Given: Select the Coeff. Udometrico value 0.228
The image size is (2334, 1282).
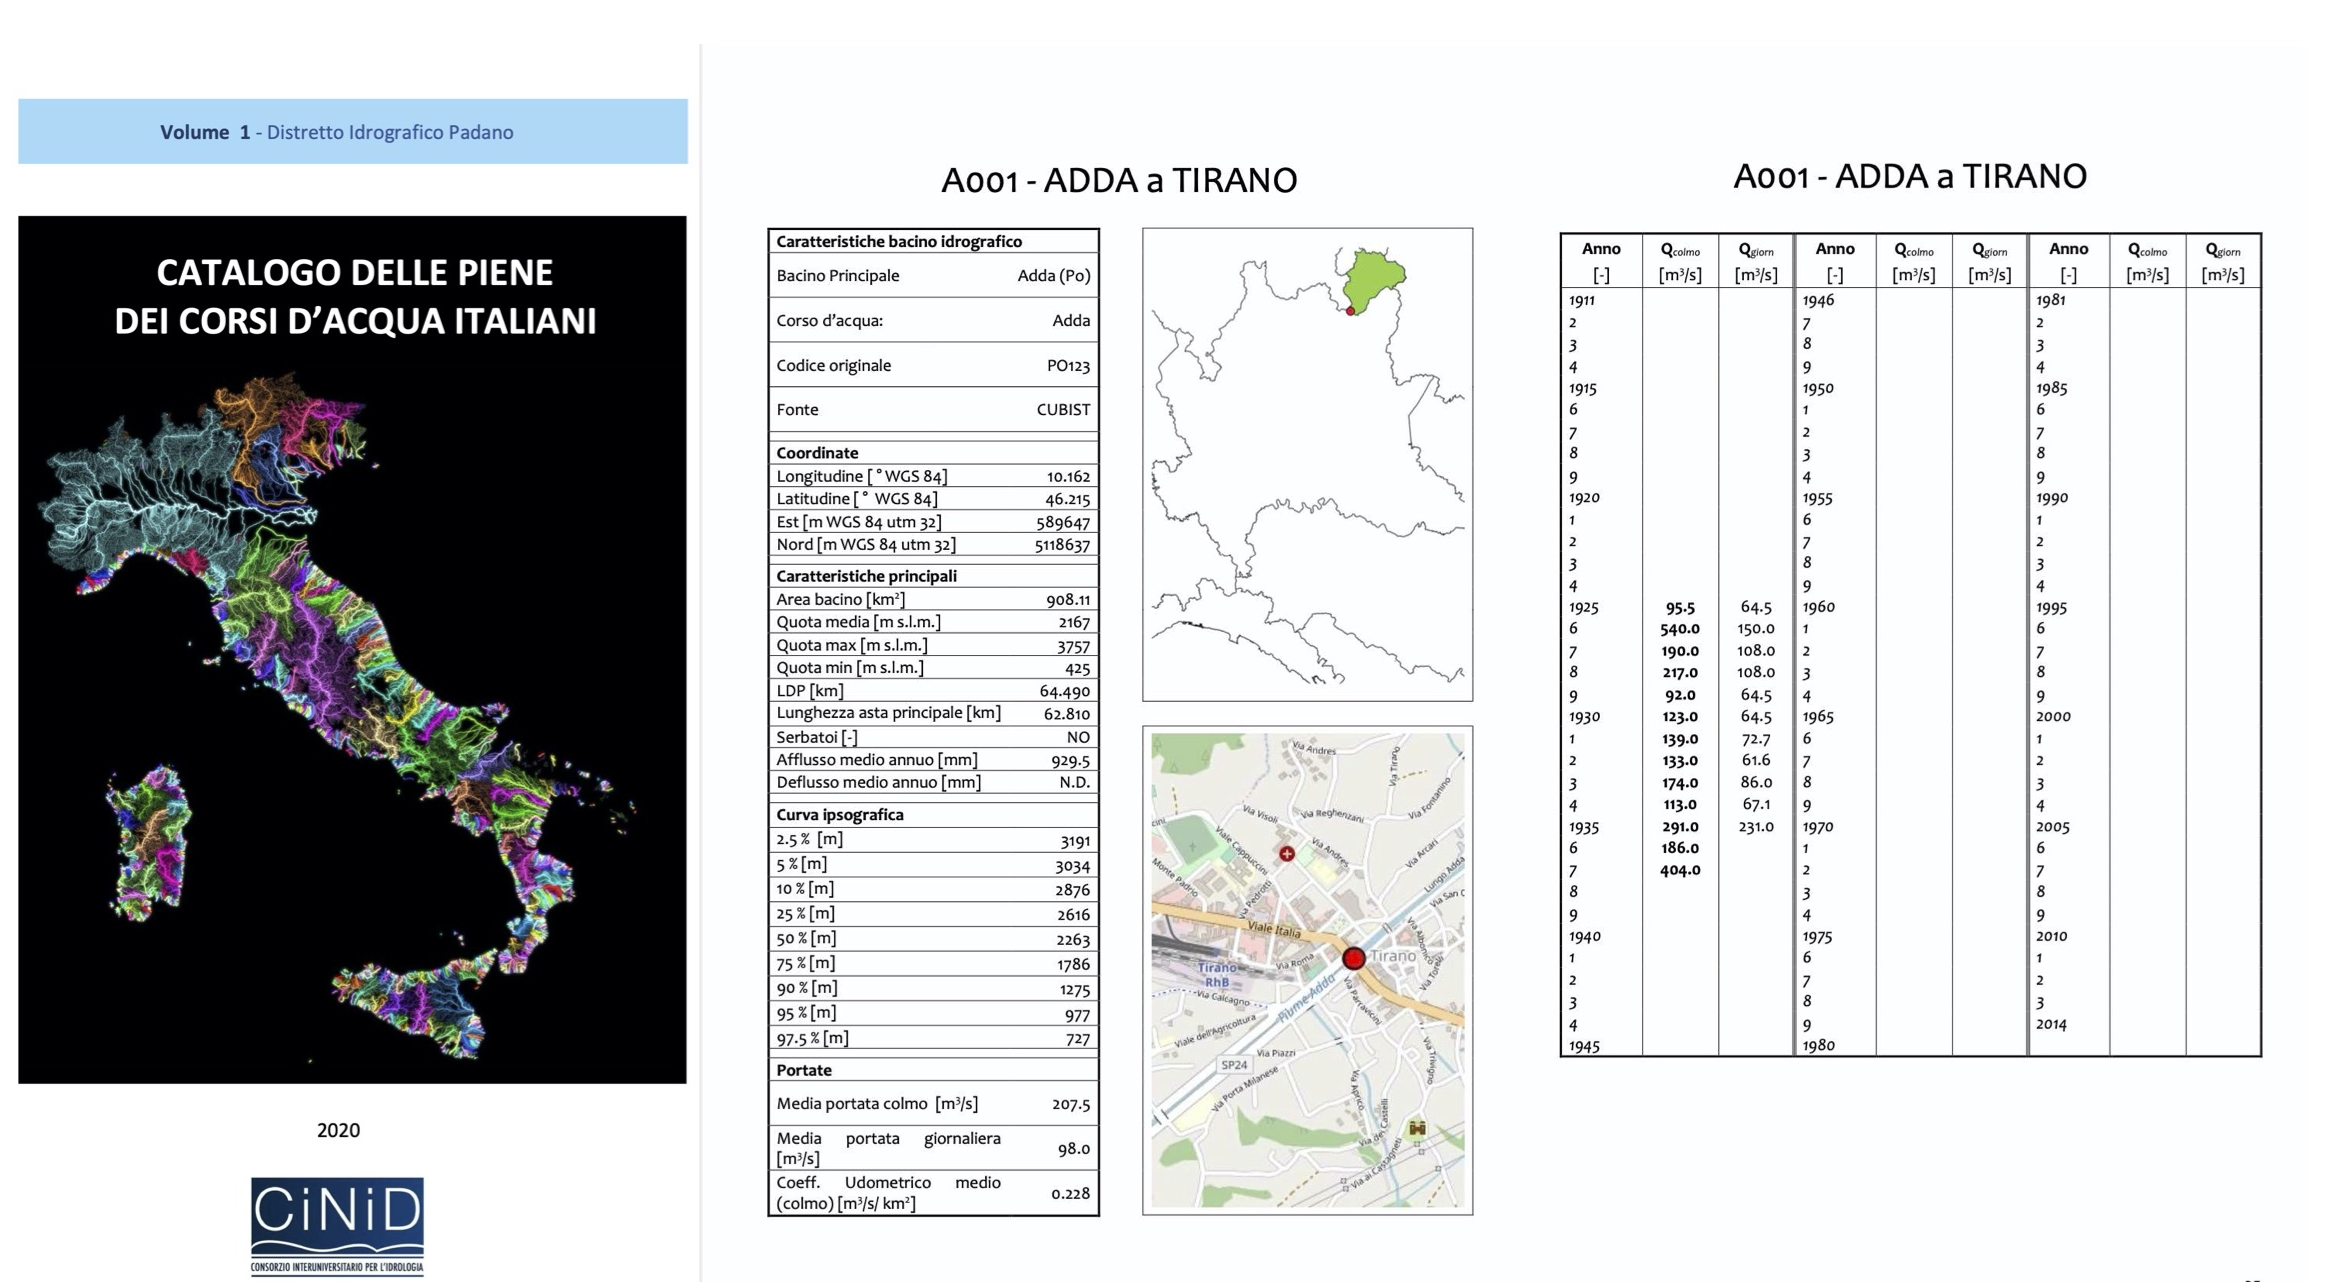Looking at the screenshot, I should [x=1071, y=1193].
